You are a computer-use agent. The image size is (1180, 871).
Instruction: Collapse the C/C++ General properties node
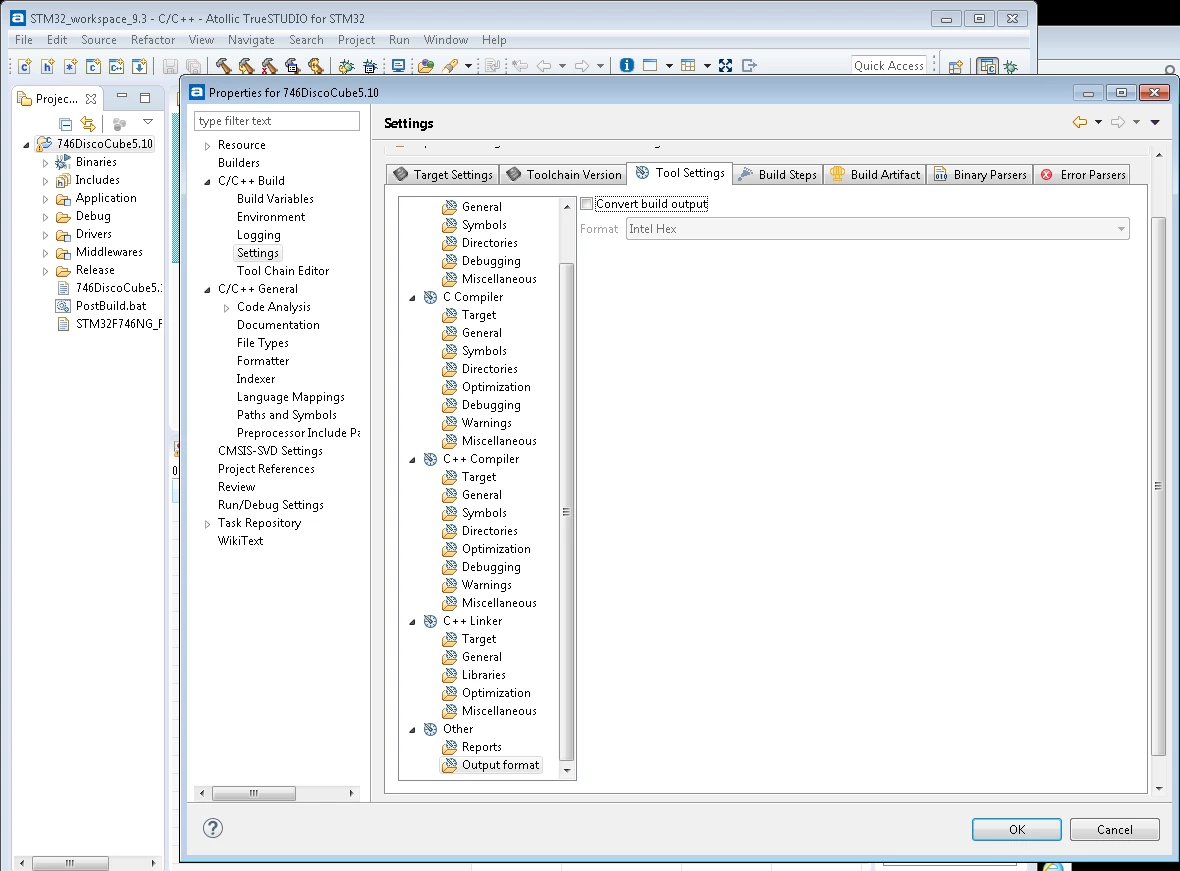pyautogui.click(x=208, y=290)
